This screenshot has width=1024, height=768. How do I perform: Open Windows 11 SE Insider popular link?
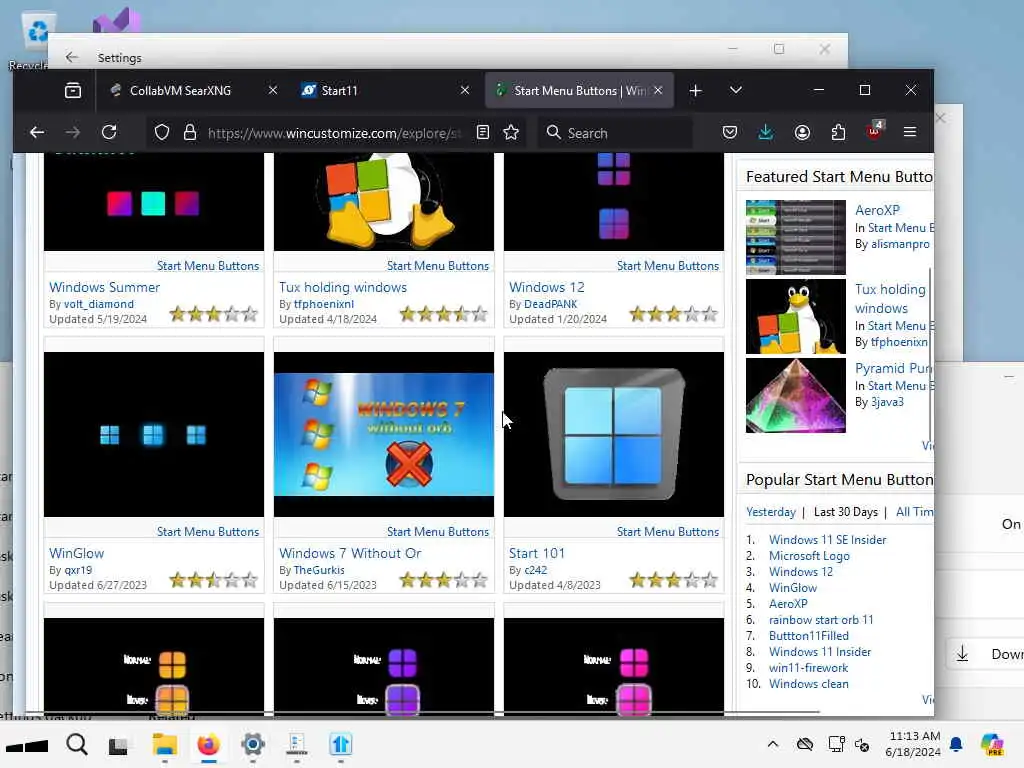click(x=827, y=540)
